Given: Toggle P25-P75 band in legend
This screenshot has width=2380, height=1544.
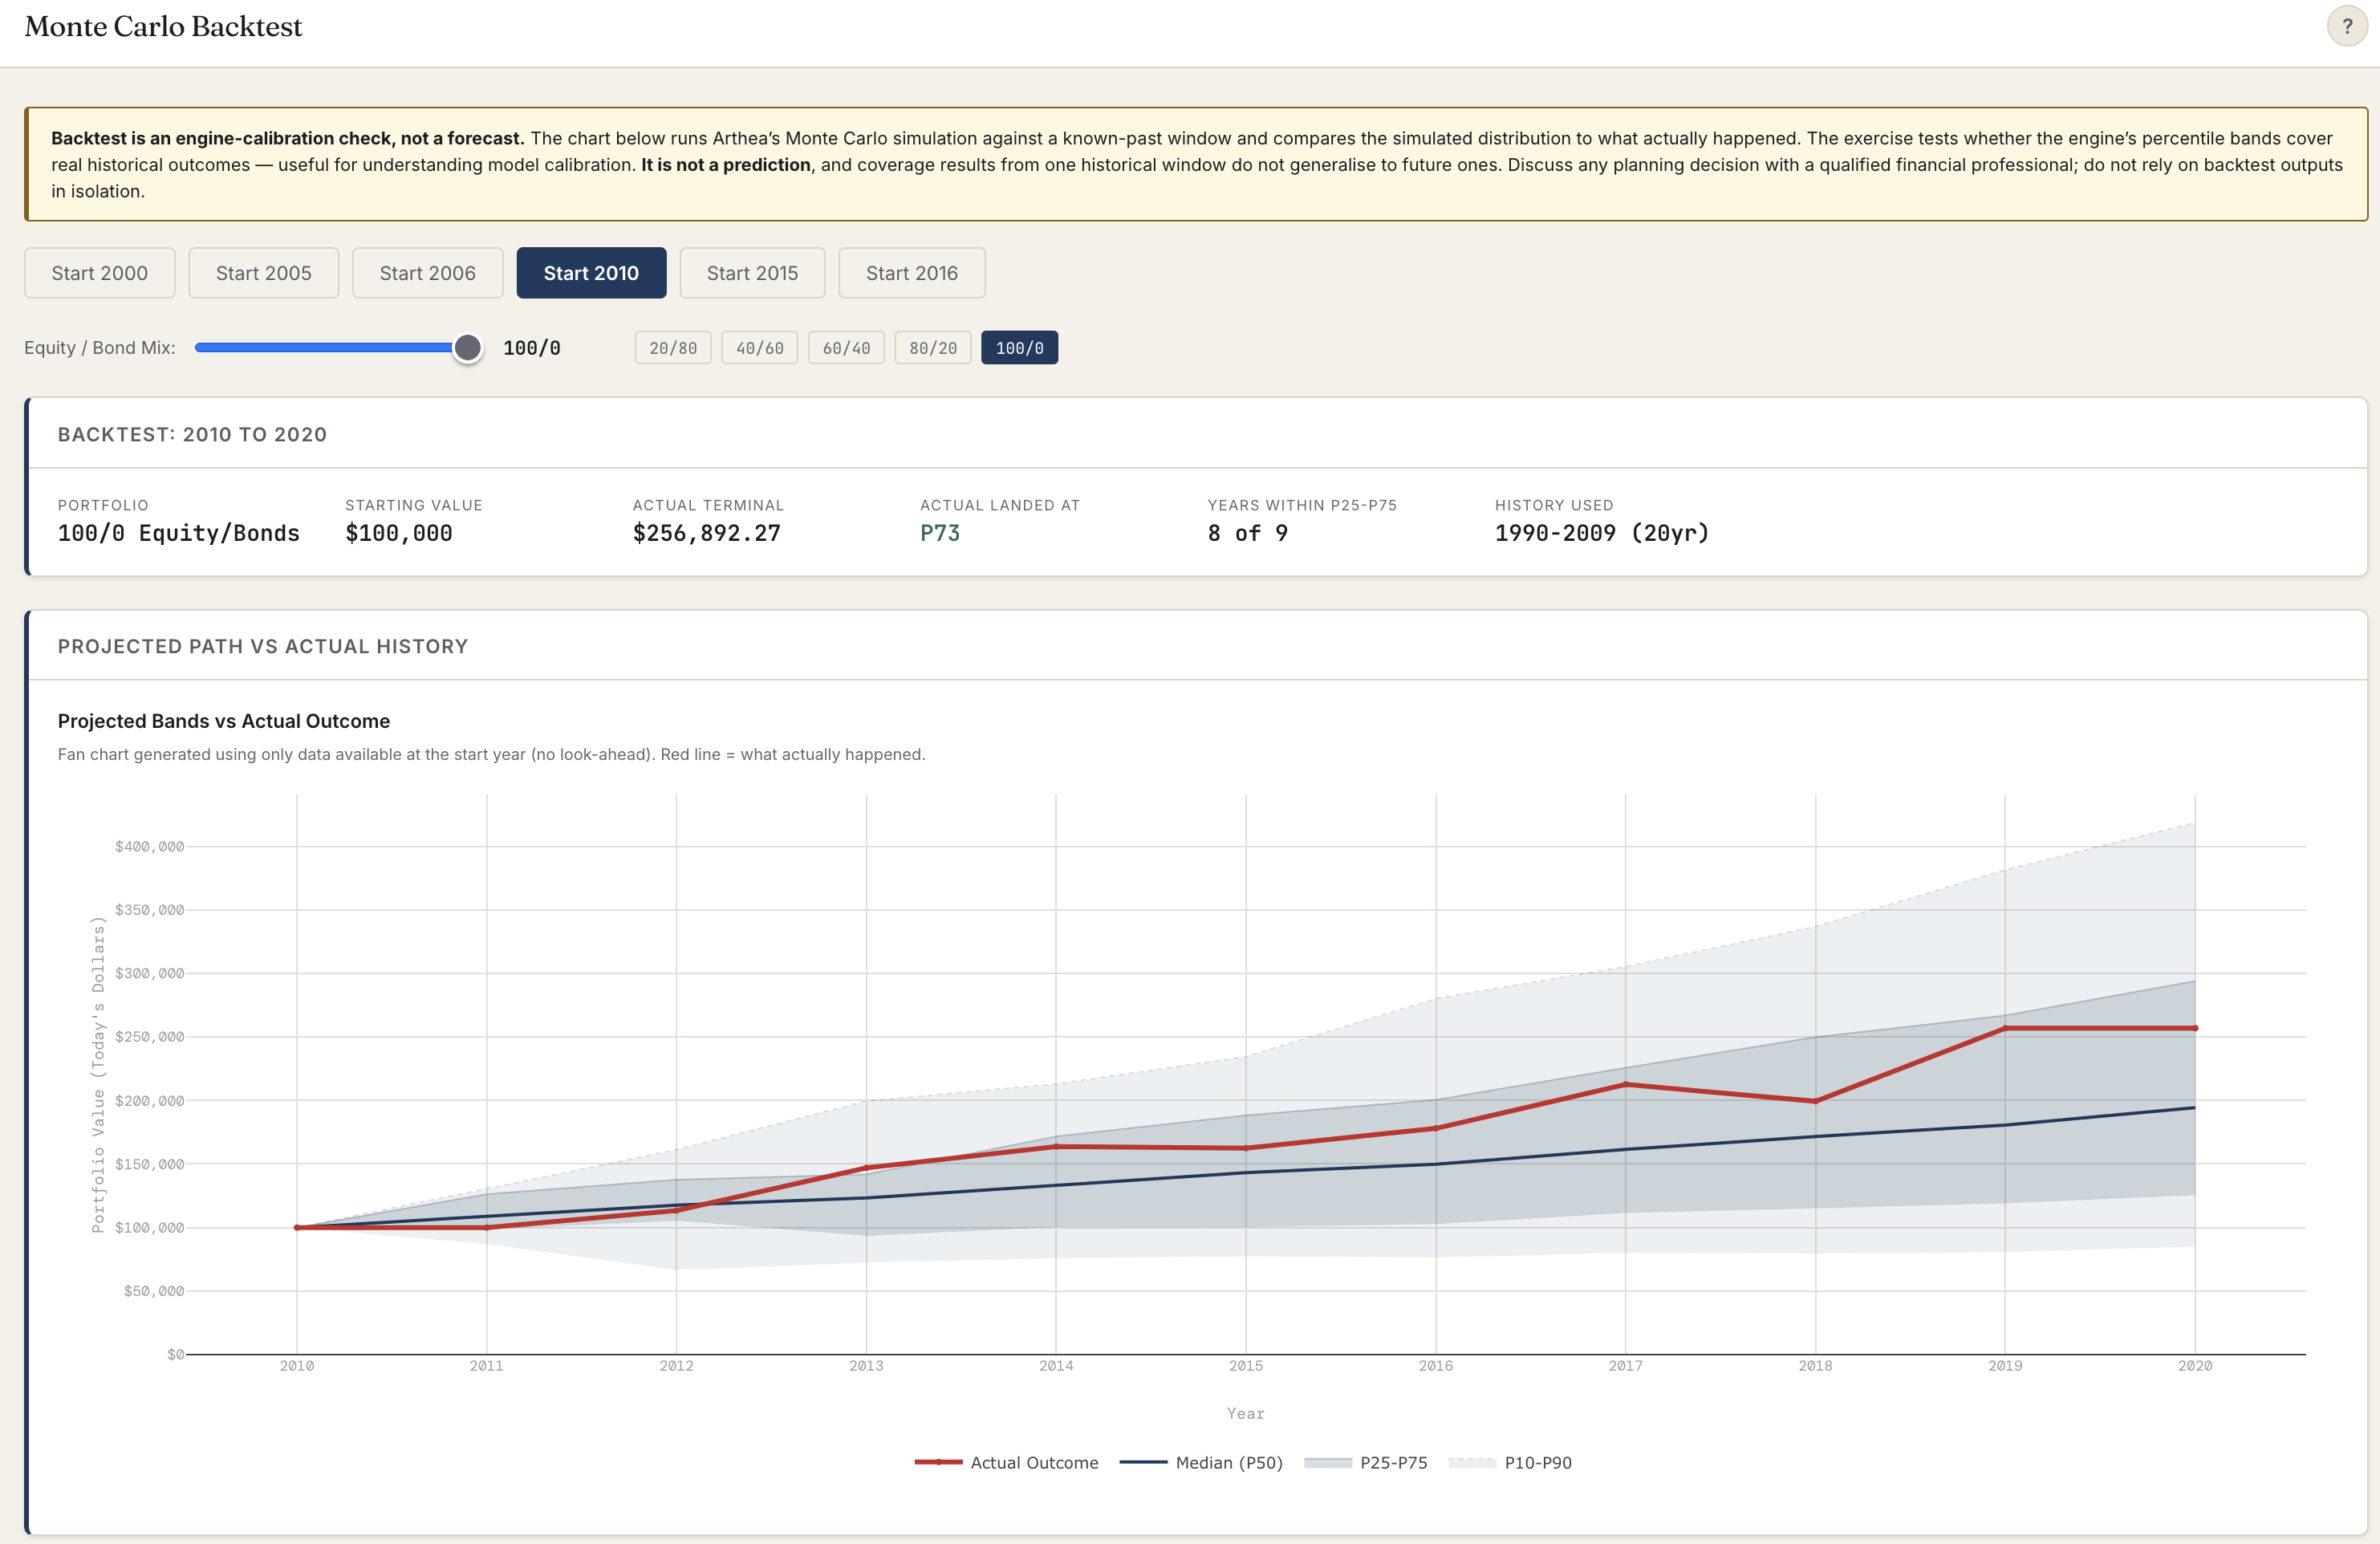Looking at the screenshot, I should pos(1366,1462).
